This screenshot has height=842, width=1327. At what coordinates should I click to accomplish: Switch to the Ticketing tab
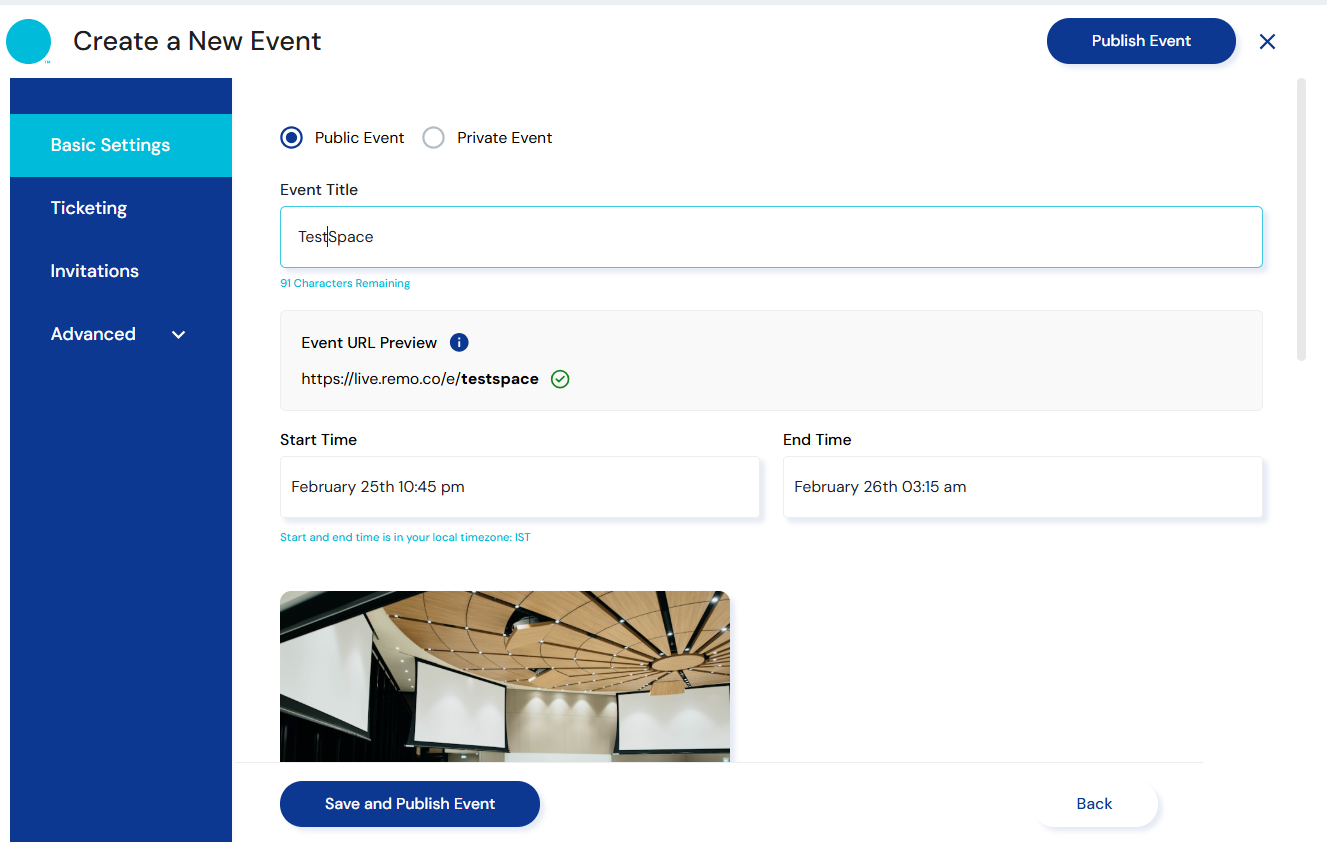click(x=89, y=208)
